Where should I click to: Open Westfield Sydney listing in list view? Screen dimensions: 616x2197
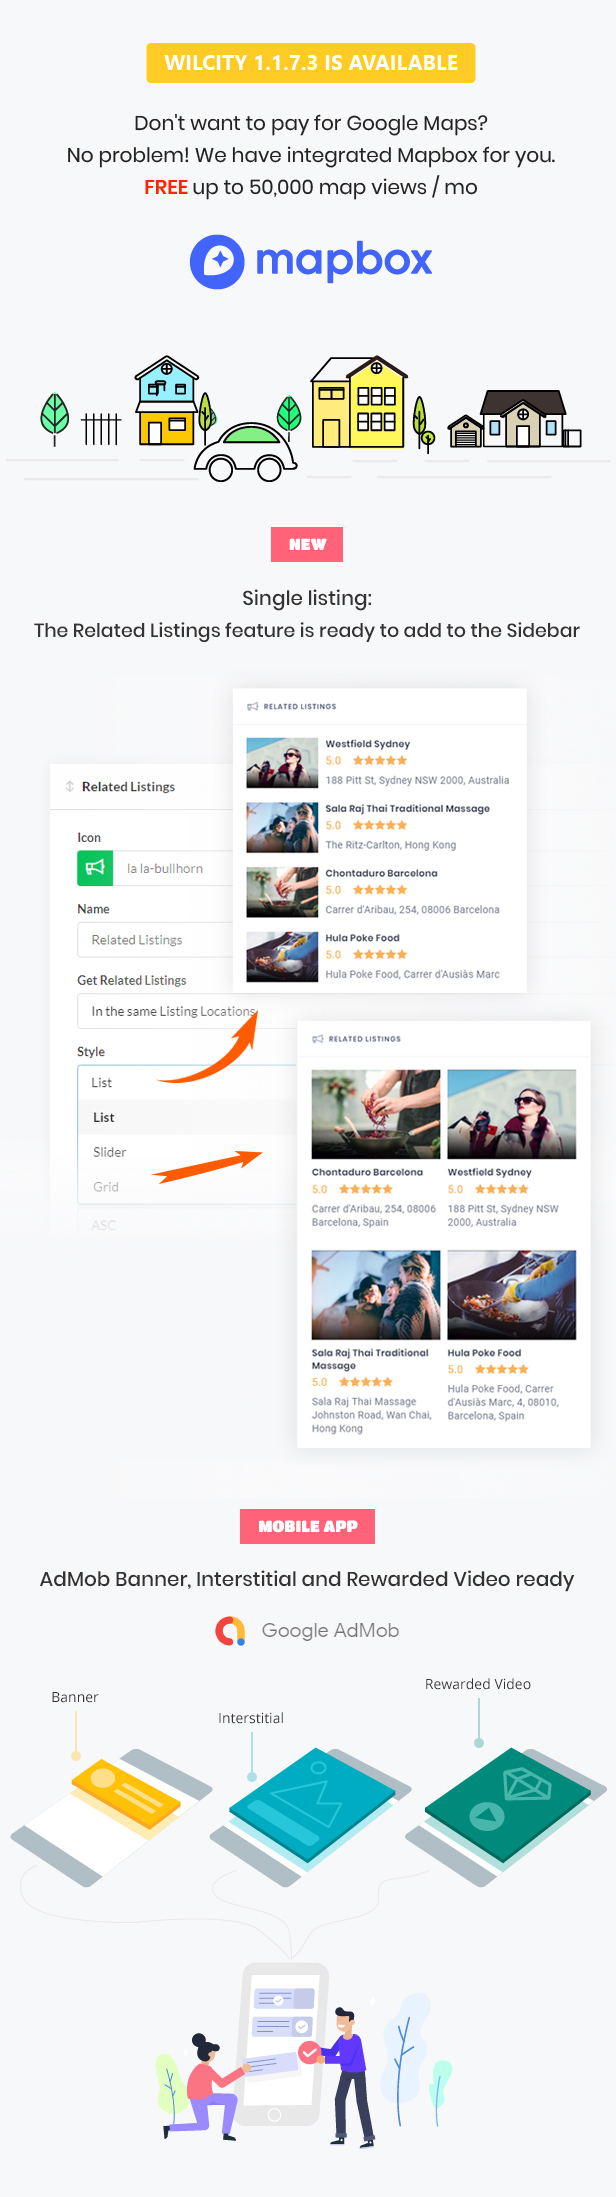[x=367, y=744]
